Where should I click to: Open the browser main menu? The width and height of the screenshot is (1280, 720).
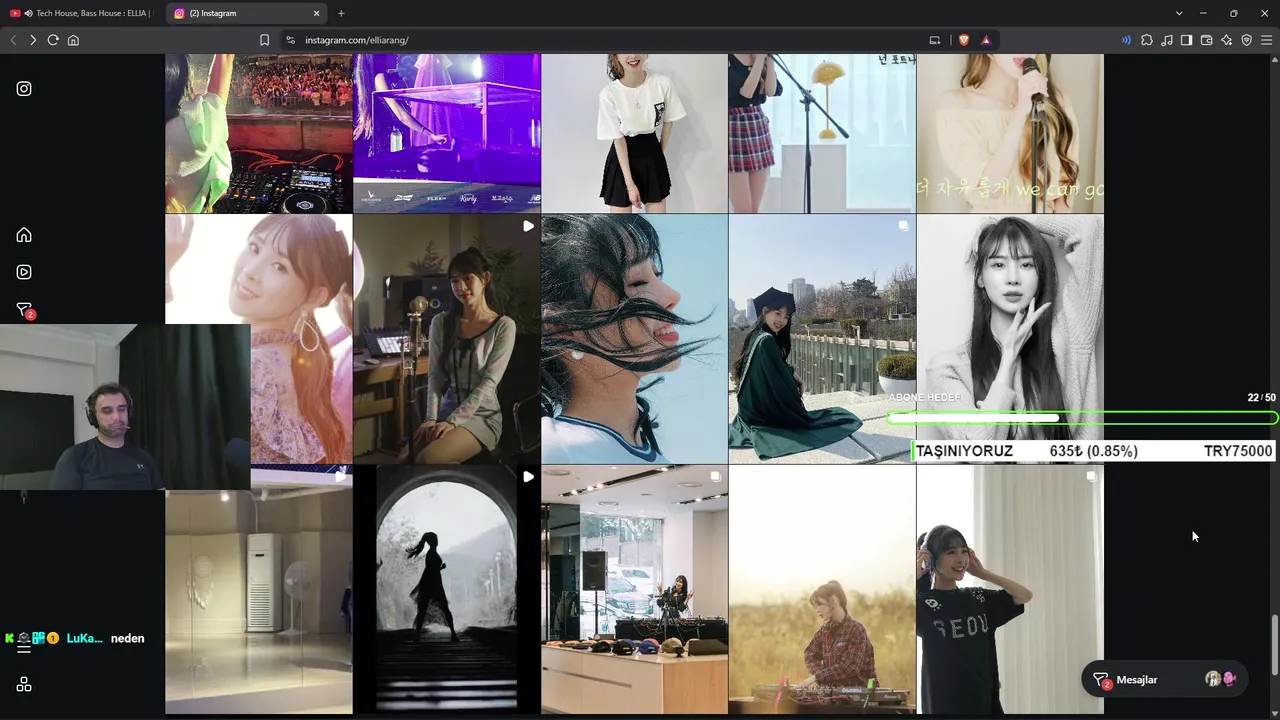coord(1267,40)
